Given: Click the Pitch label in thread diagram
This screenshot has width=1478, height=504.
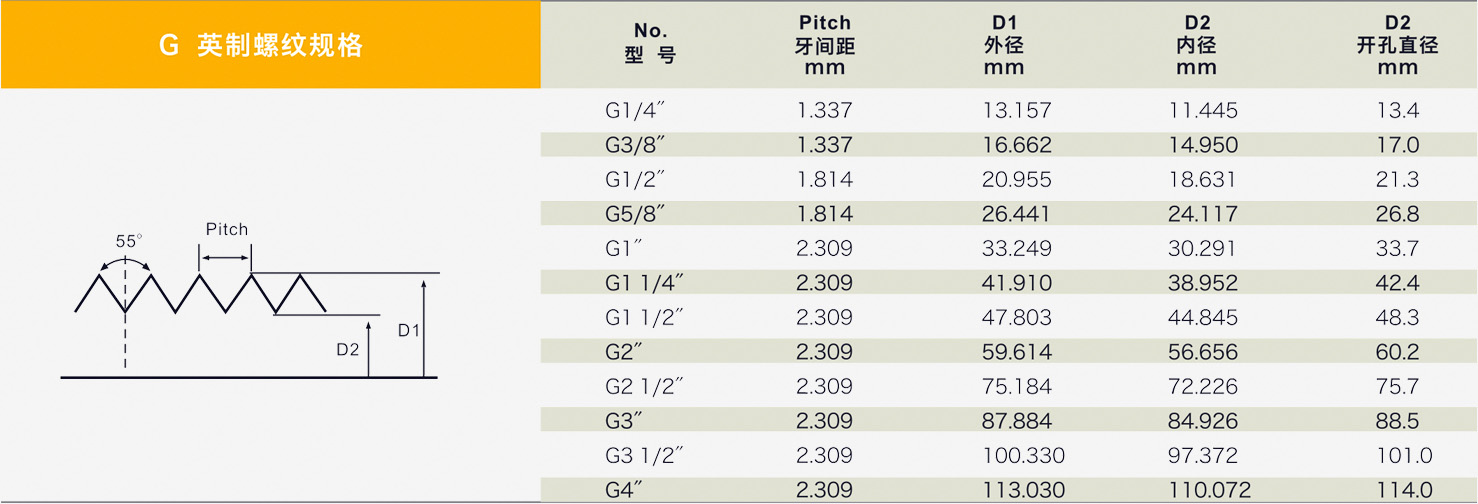Looking at the screenshot, I should tap(227, 229).
